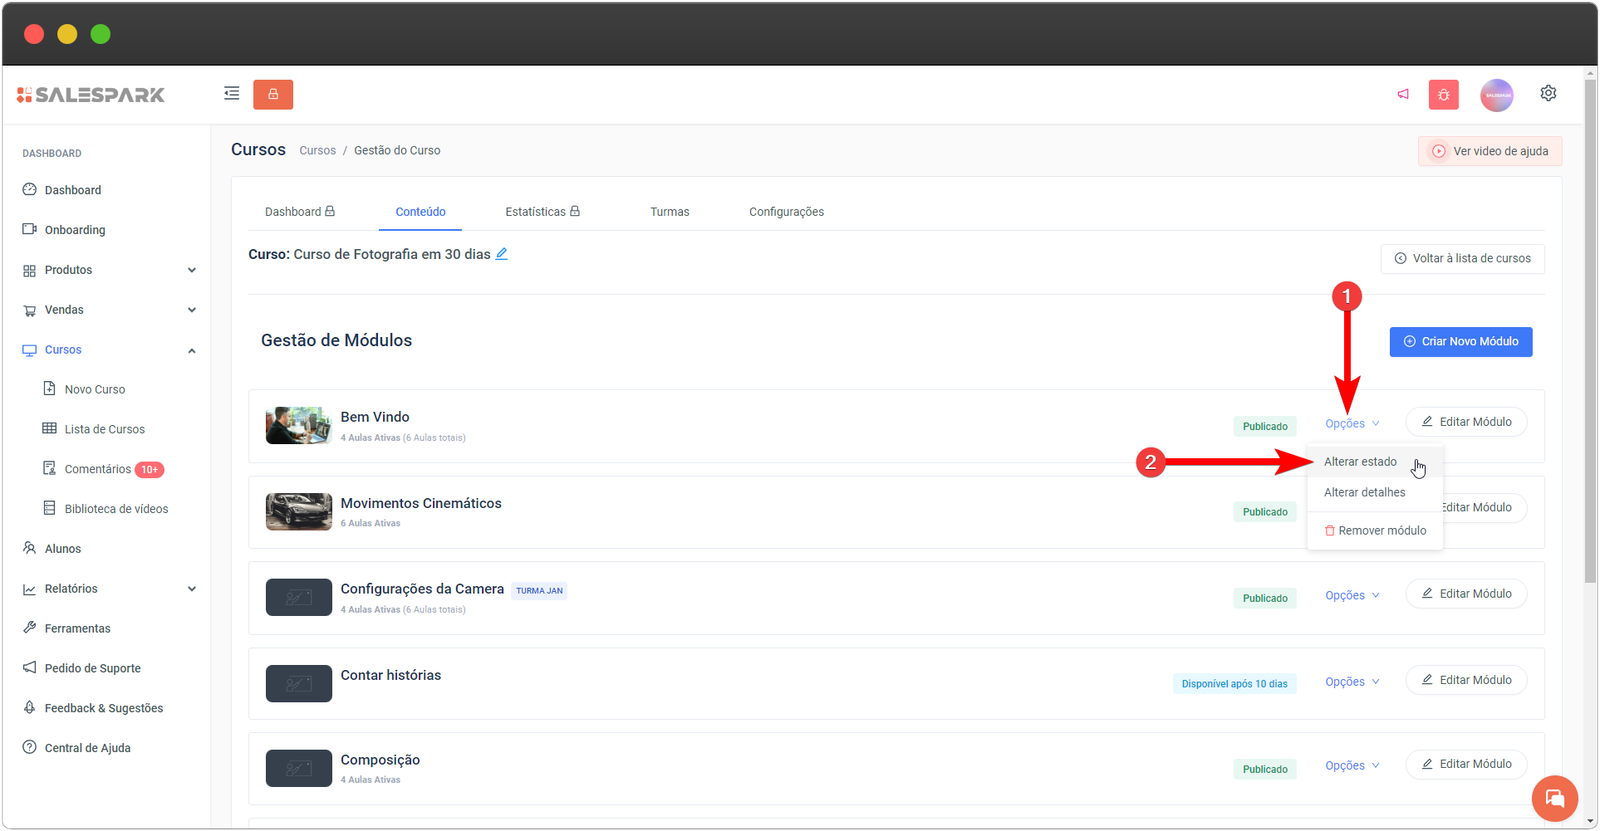The image size is (1600, 831).
Task: Click the pencil icon beside course name
Action: 502,254
